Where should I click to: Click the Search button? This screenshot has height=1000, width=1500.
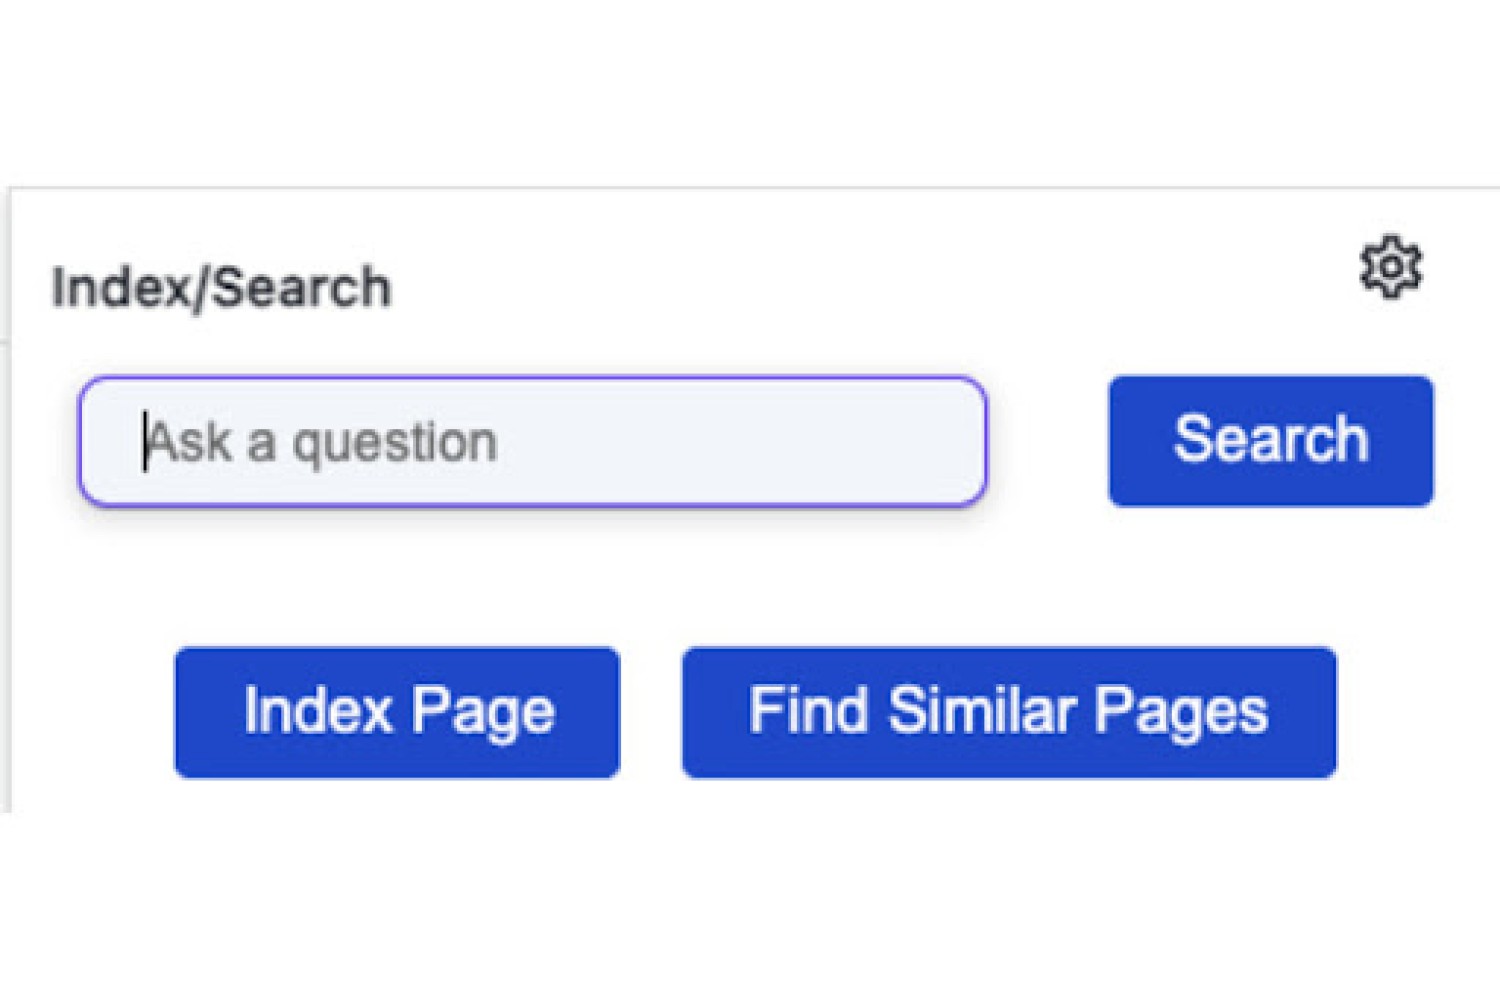pos(1270,441)
